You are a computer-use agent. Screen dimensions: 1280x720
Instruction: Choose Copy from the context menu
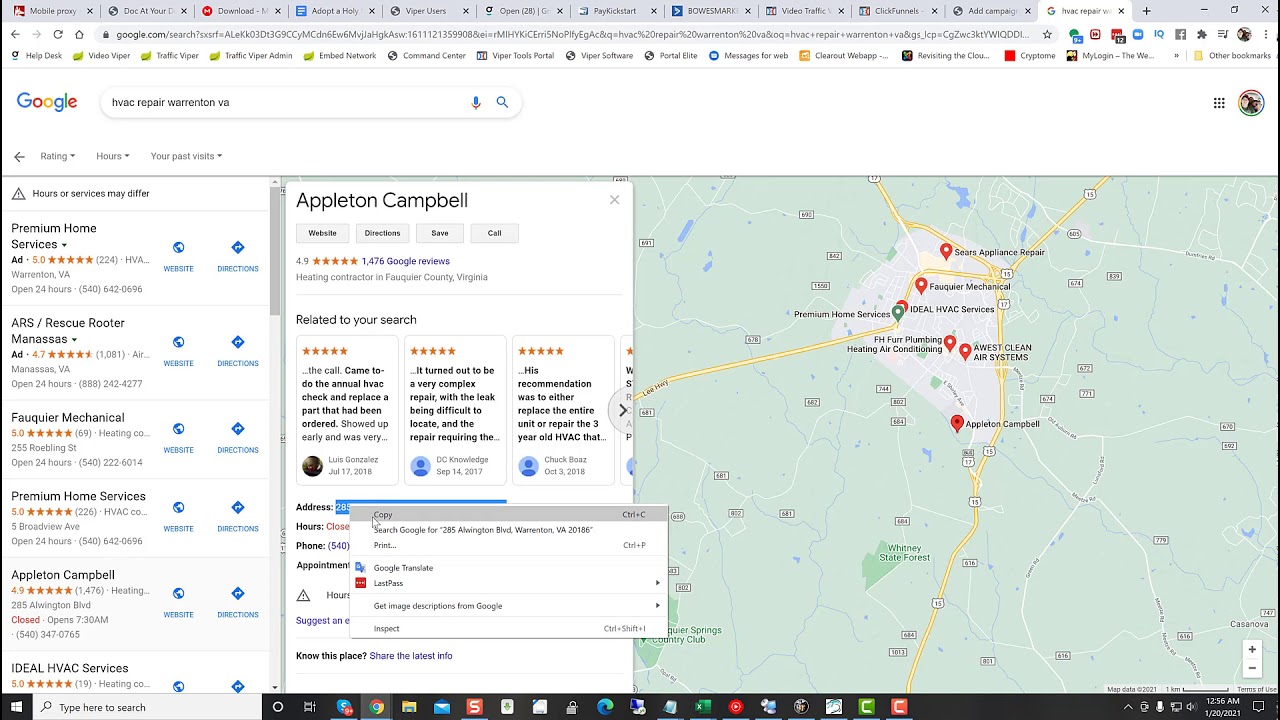click(x=509, y=515)
